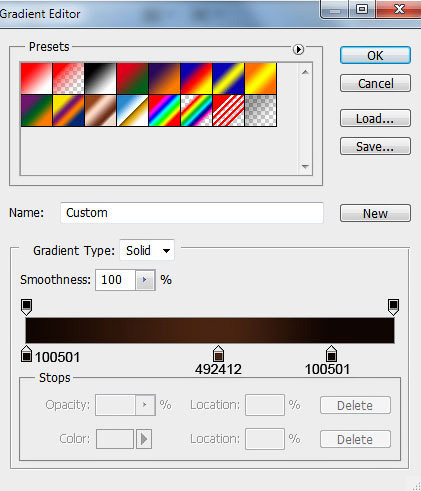Select the left opacity stop above gradient
Viewport: 421px width, 491px height.
click(26, 307)
